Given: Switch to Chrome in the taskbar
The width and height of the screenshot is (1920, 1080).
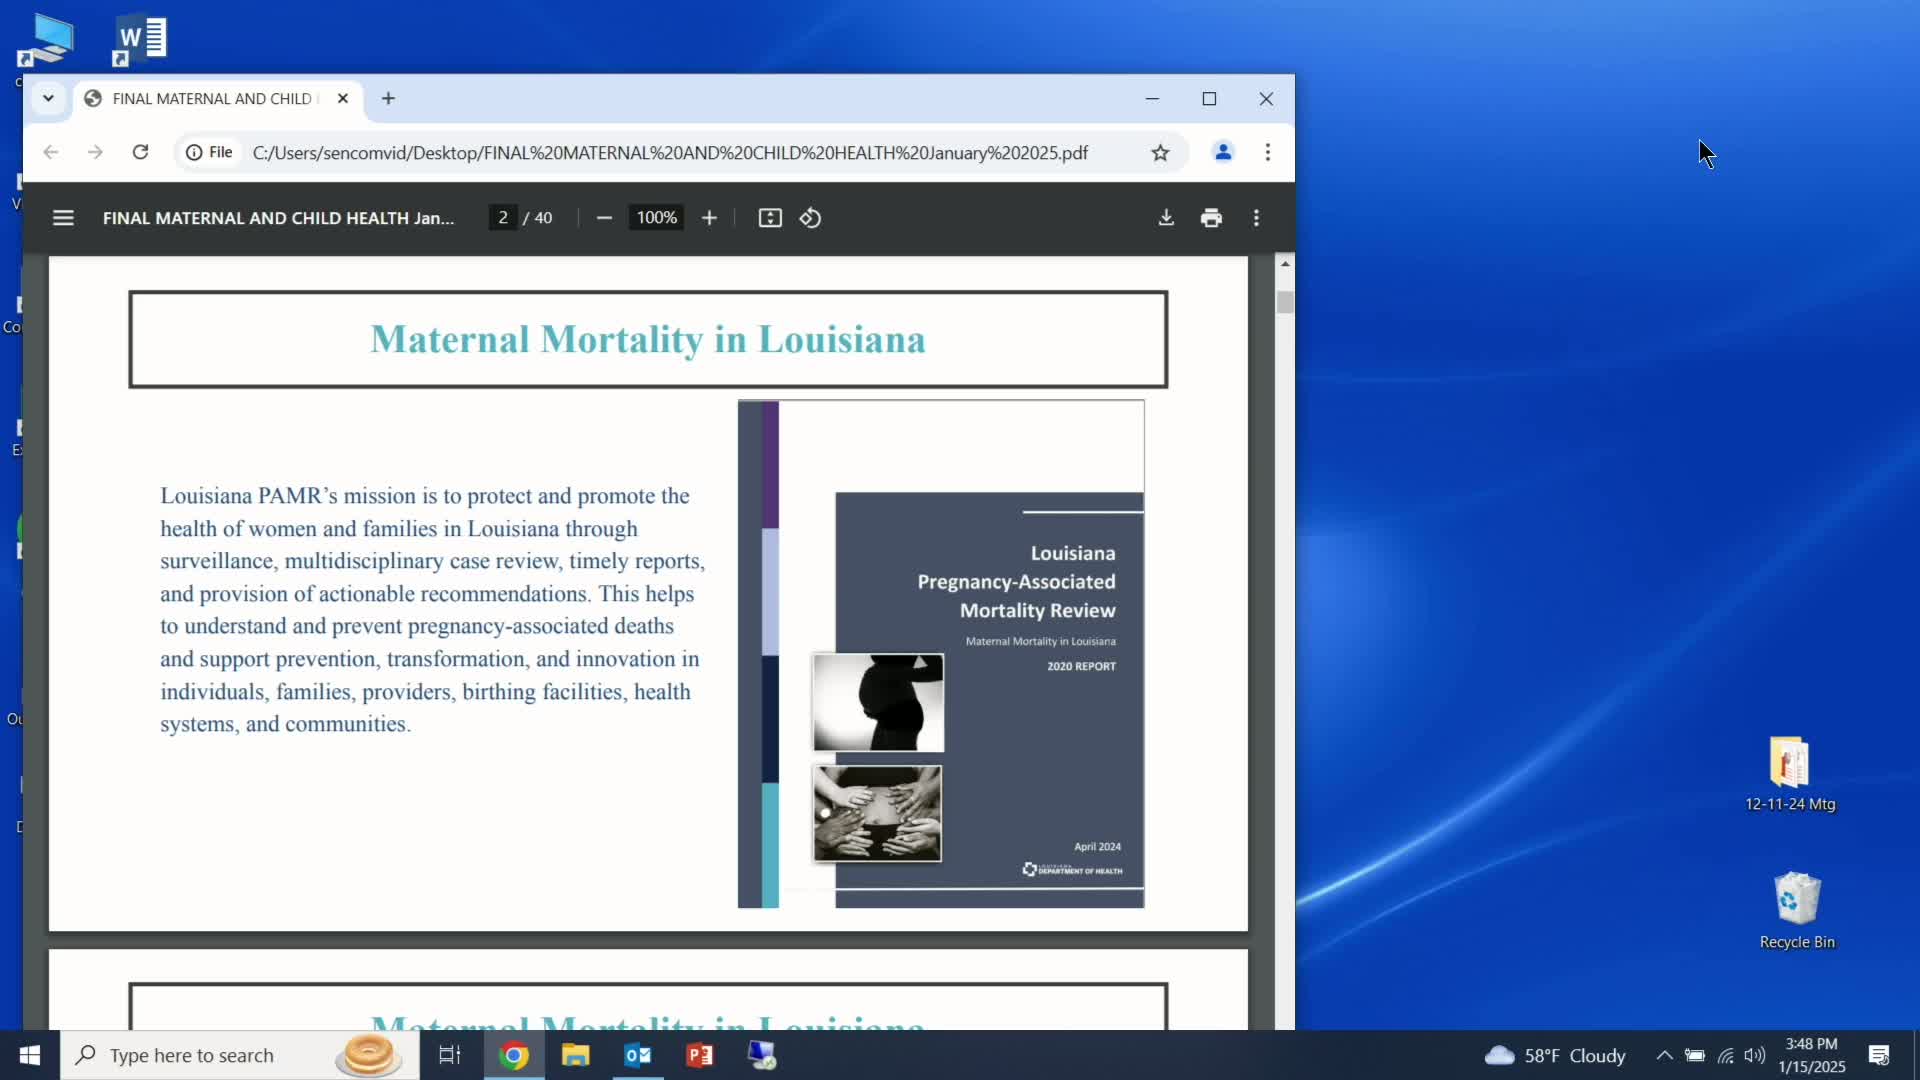Looking at the screenshot, I should pyautogui.click(x=514, y=1055).
